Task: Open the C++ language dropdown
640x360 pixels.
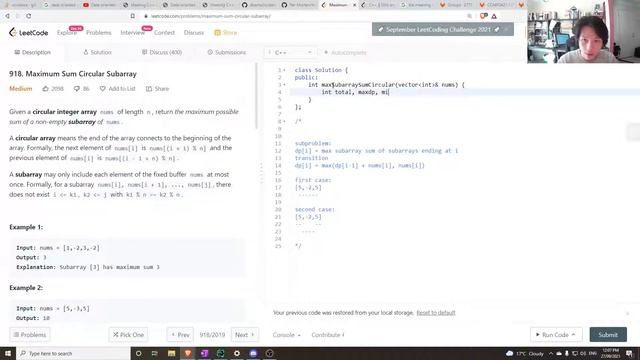Action: 290,52
